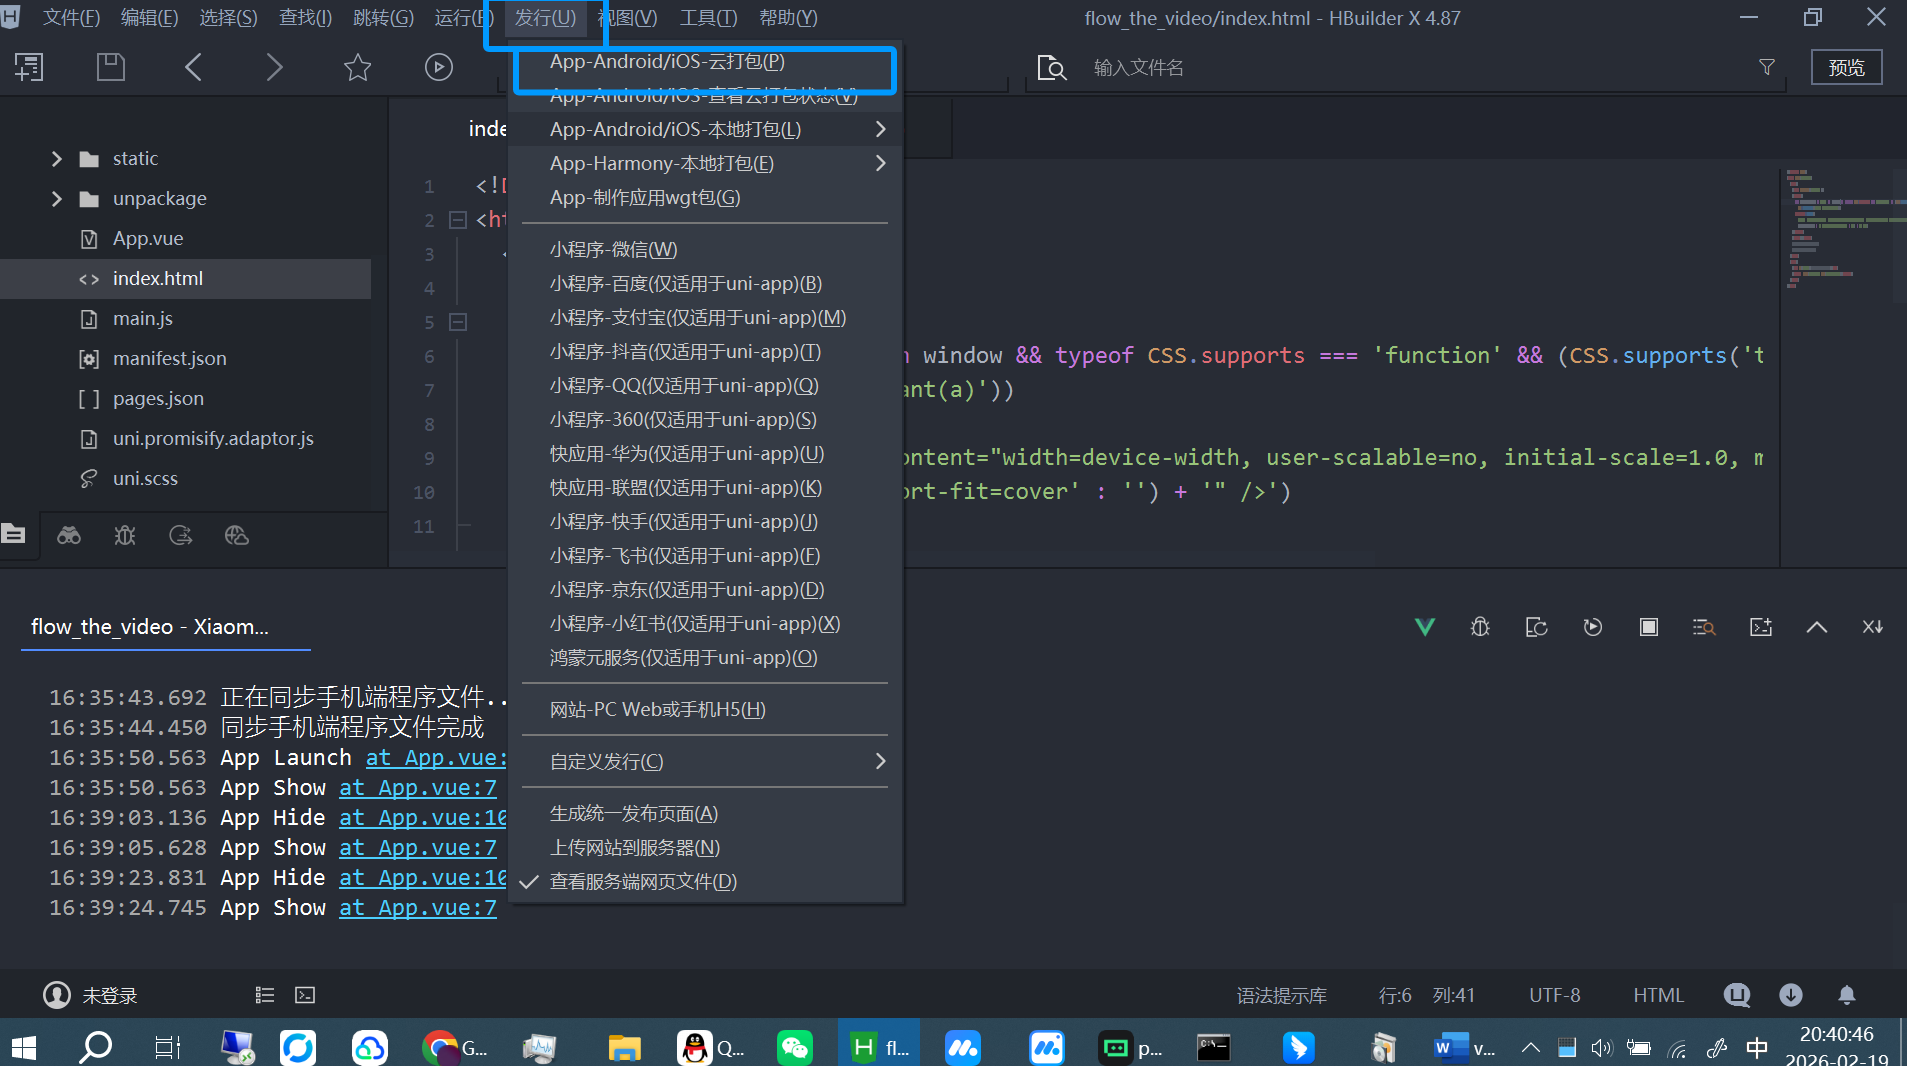Click the console close X icon
This screenshot has height=1066, width=1907.
click(1873, 627)
